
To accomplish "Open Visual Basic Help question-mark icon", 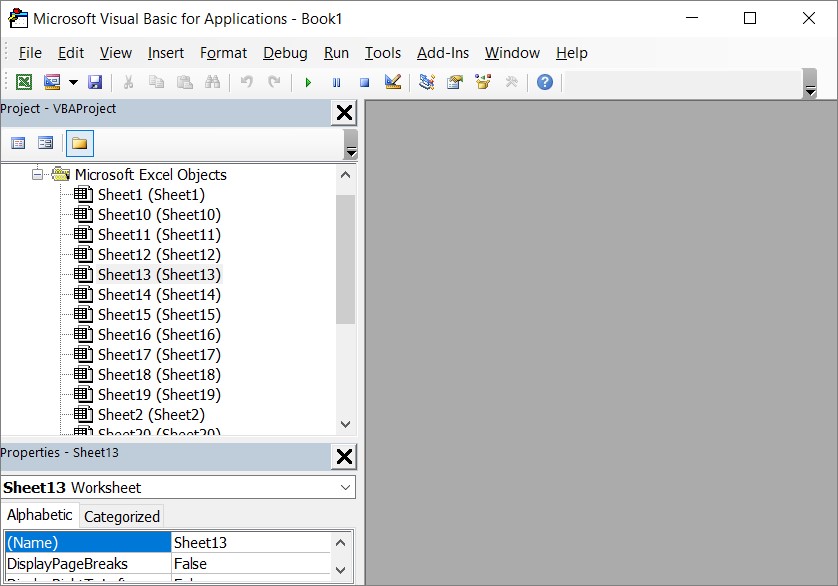I will point(545,82).
